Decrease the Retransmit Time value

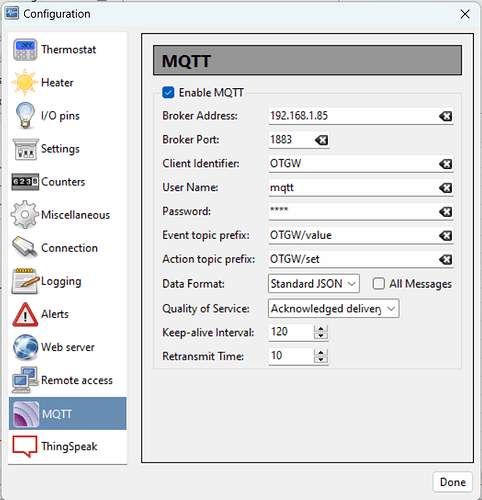(x=321, y=360)
